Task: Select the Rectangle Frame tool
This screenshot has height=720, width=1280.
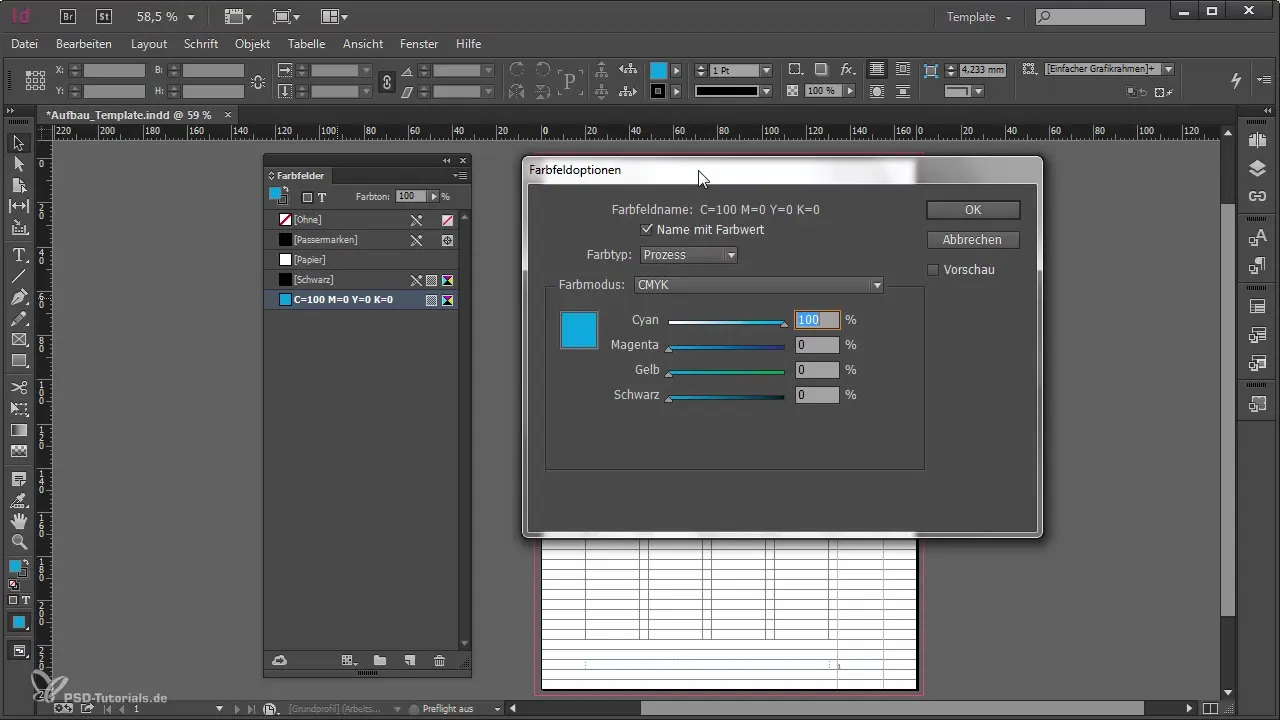Action: tap(19, 340)
